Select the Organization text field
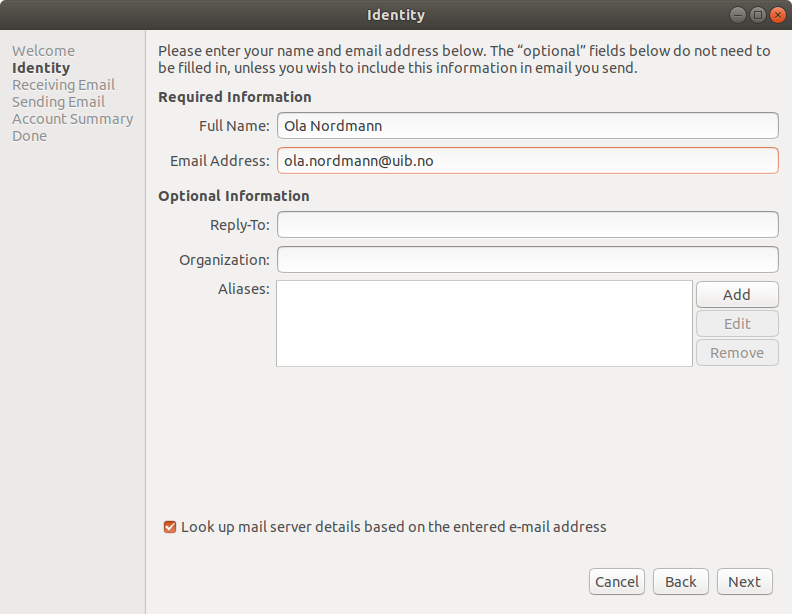The image size is (792, 614). pos(527,260)
